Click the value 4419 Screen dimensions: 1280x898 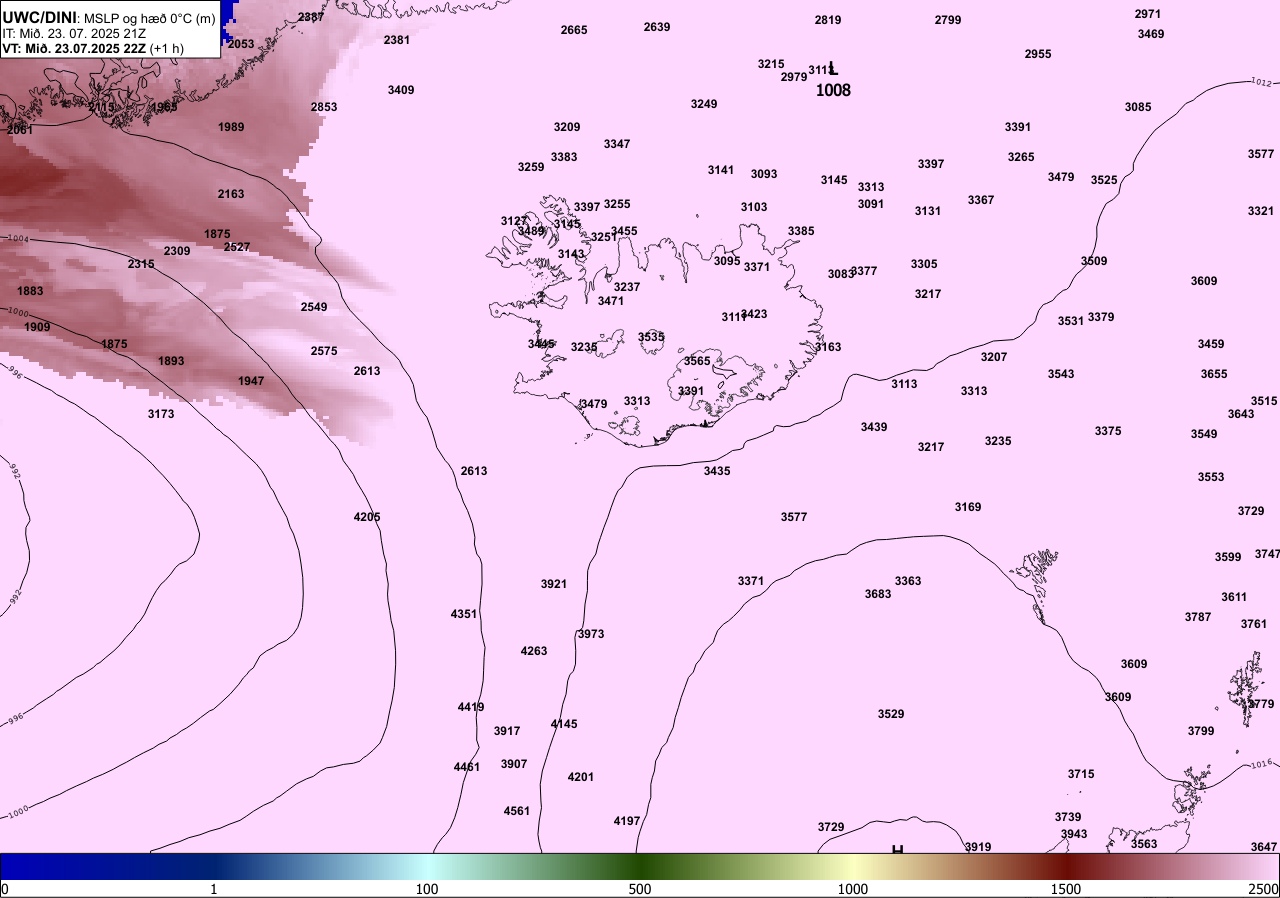pos(471,707)
